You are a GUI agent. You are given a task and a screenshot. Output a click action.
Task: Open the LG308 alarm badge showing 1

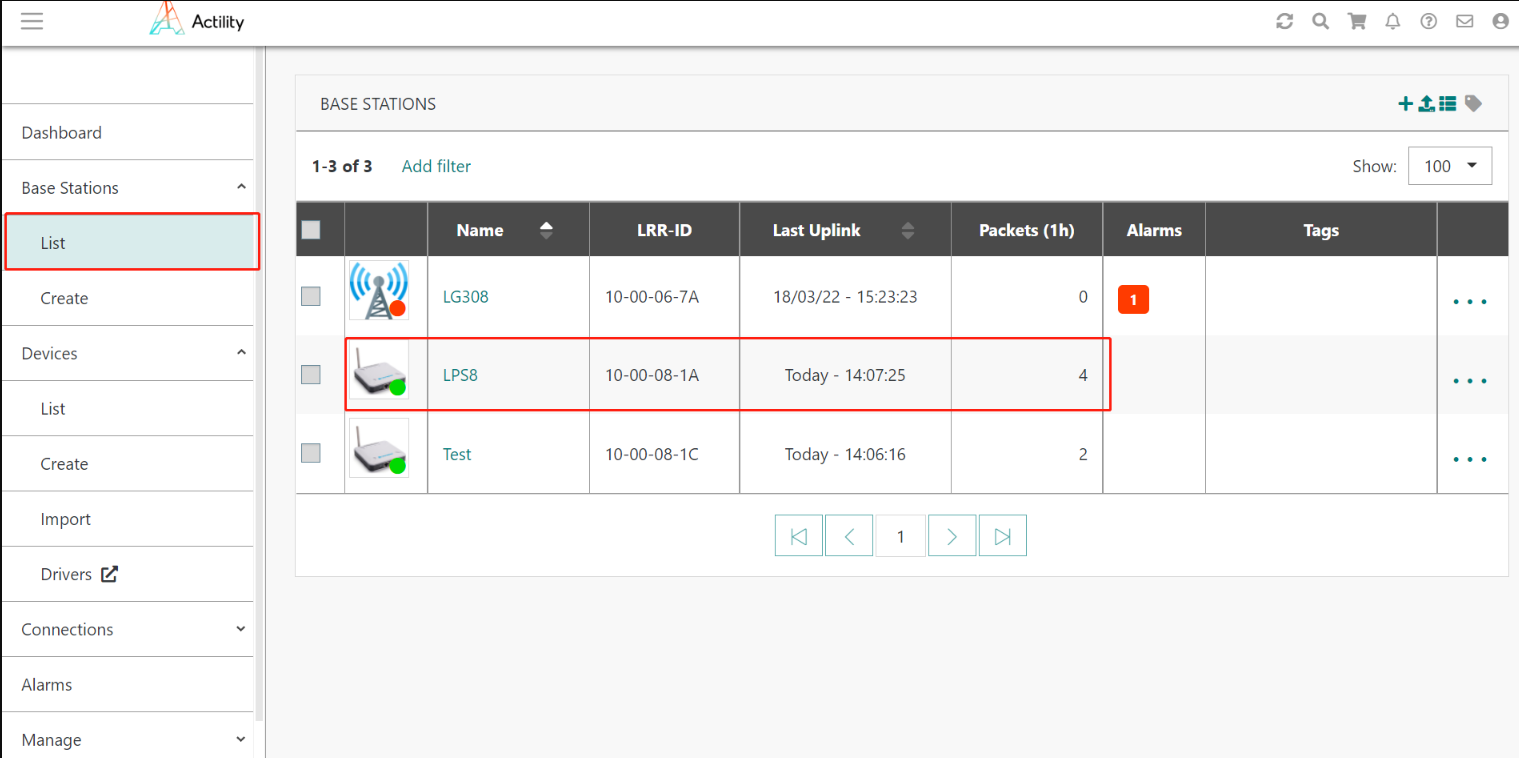[x=1133, y=299]
